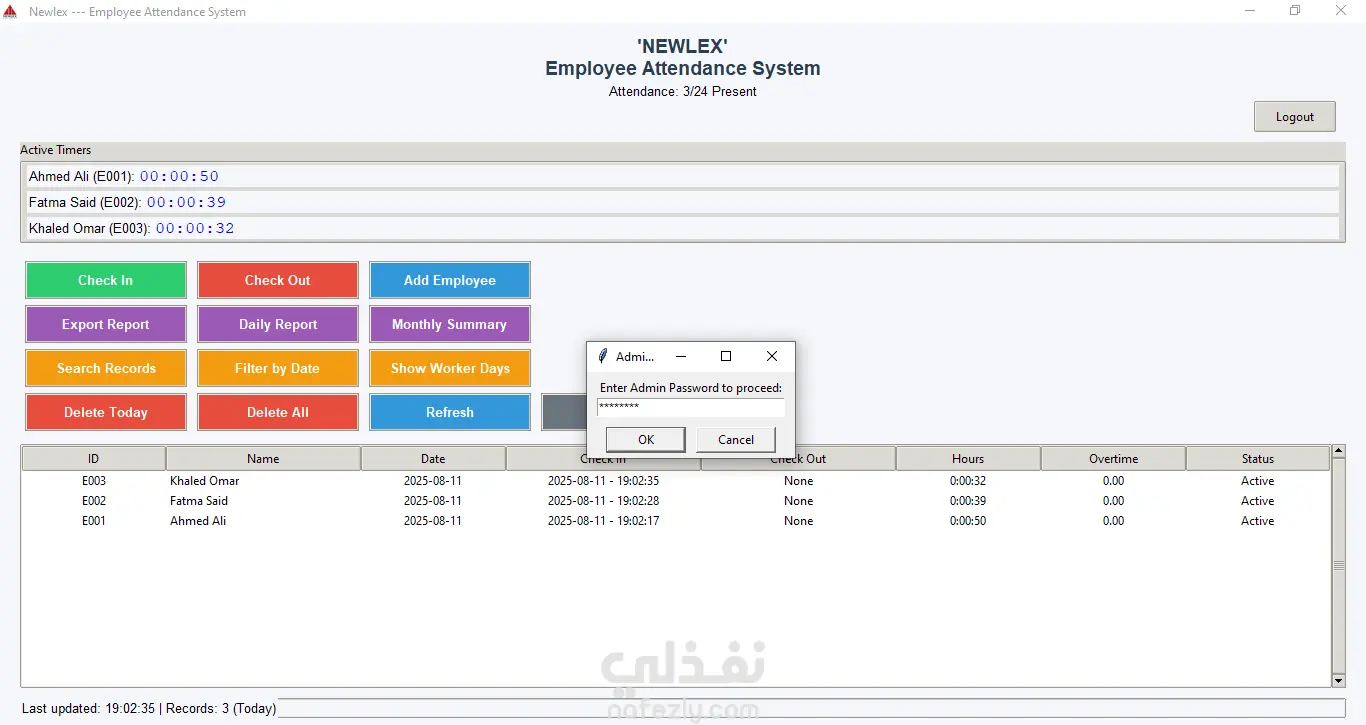Minimize the main Newlex window
1366x725 pixels.
(1250, 11)
